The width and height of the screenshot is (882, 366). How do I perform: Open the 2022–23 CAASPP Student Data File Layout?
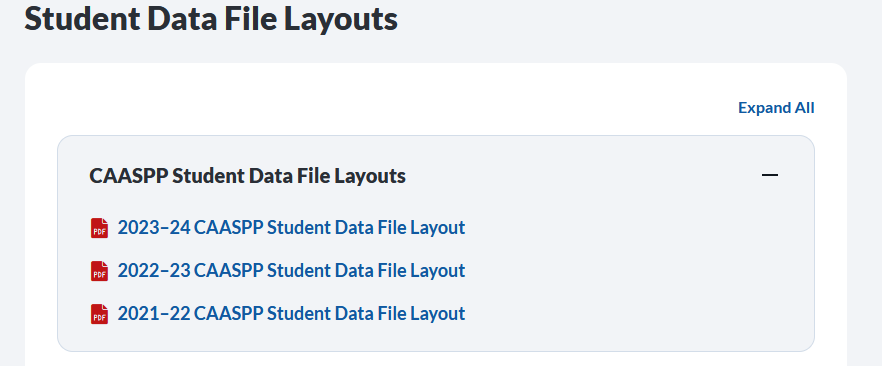point(291,270)
